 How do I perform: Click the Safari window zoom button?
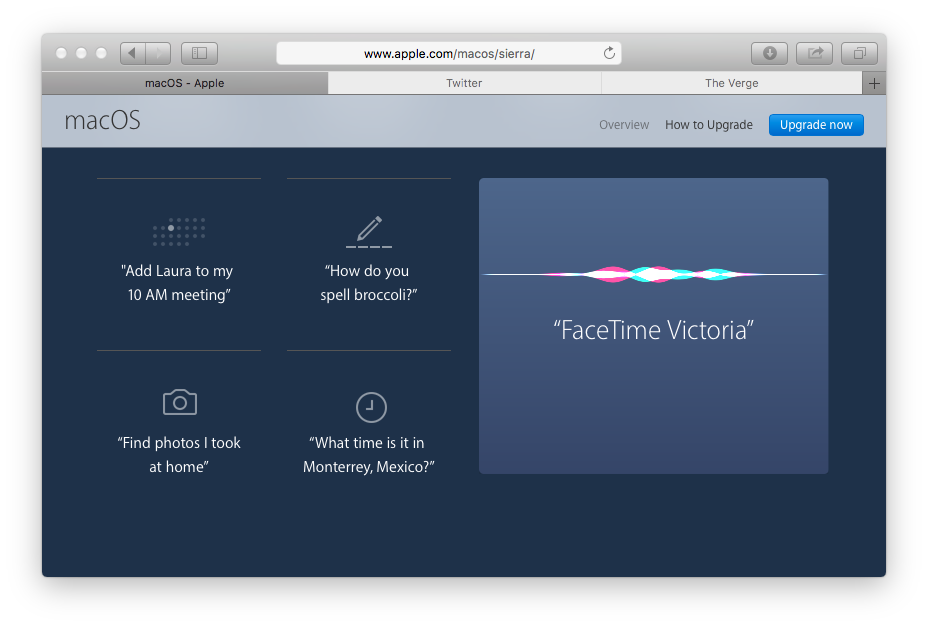101,53
